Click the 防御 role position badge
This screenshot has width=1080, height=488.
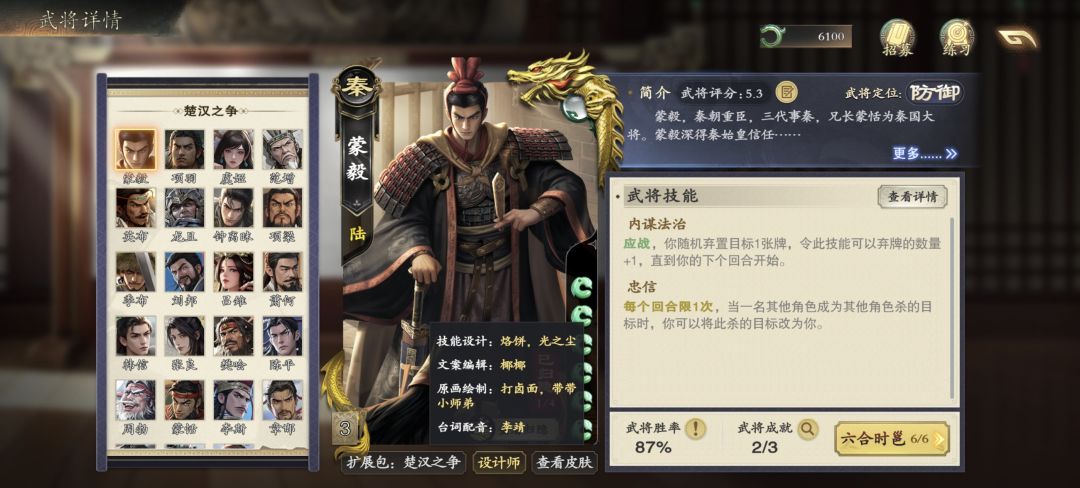(934, 92)
